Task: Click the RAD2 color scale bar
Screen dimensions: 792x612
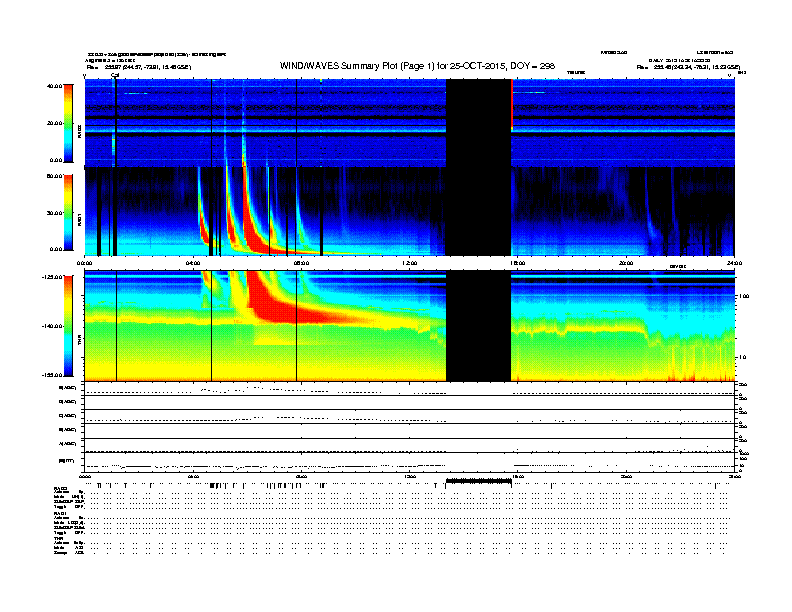Action: coord(68,123)
